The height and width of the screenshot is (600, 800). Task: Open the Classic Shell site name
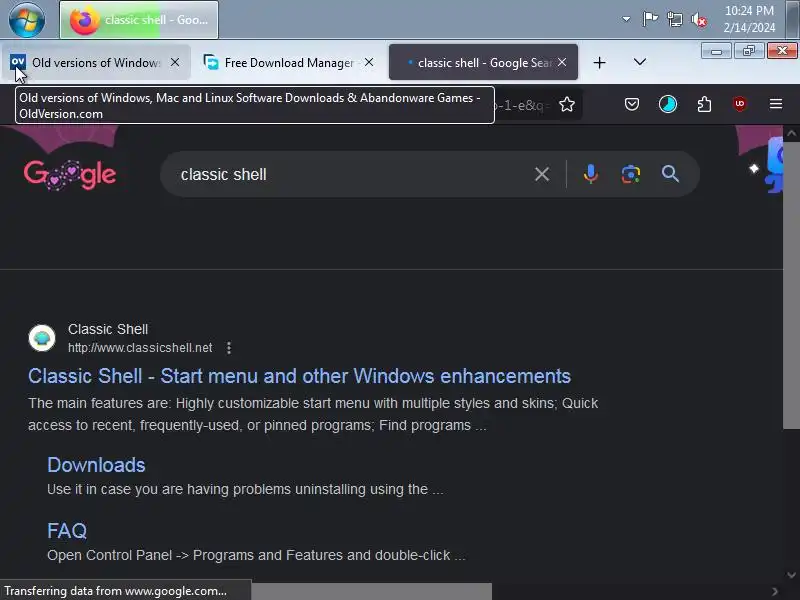[108, 330]
